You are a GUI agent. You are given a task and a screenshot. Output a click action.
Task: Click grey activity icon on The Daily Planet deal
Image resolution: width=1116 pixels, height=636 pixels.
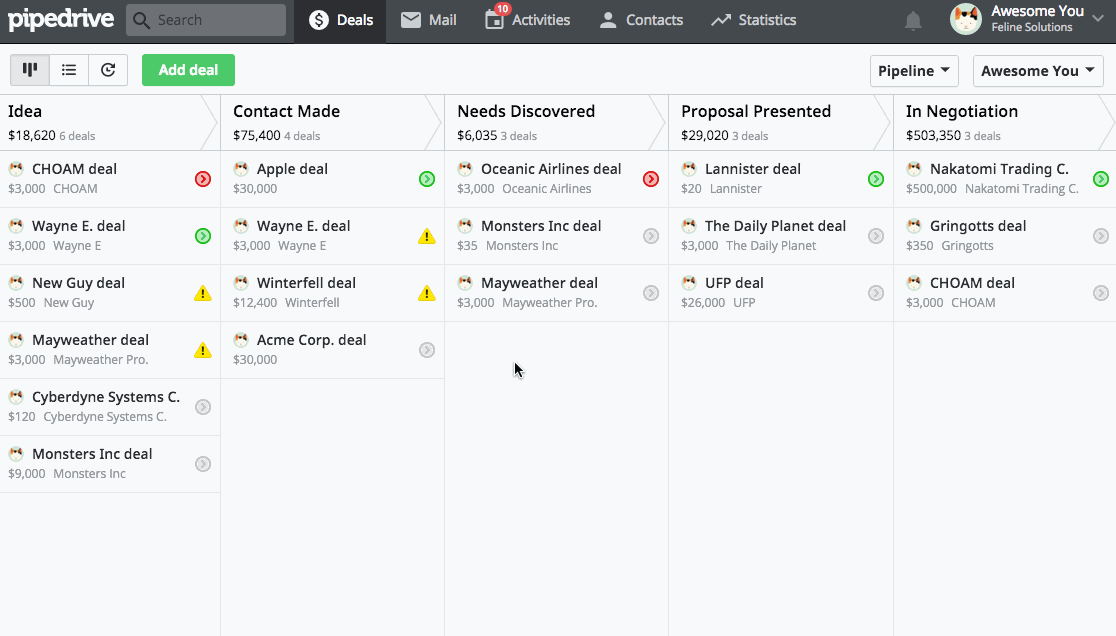876,236
